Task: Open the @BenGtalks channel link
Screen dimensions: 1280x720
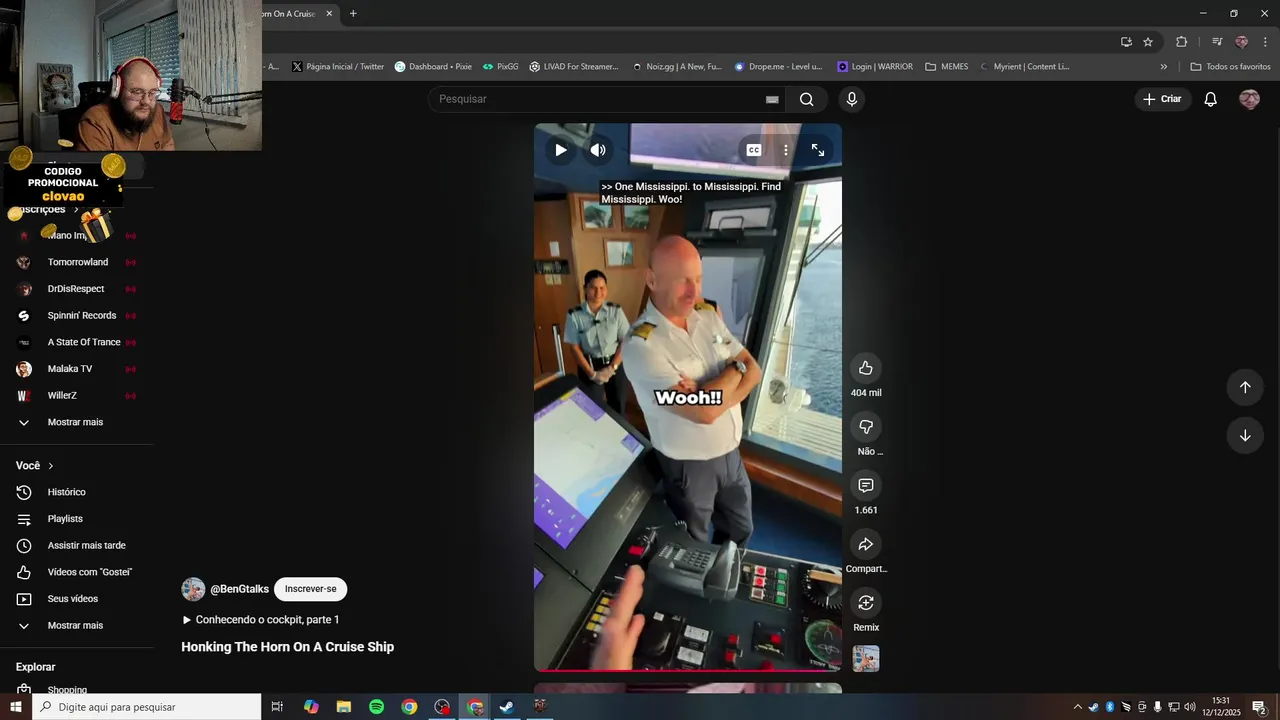Action: (x=239, y=589)
